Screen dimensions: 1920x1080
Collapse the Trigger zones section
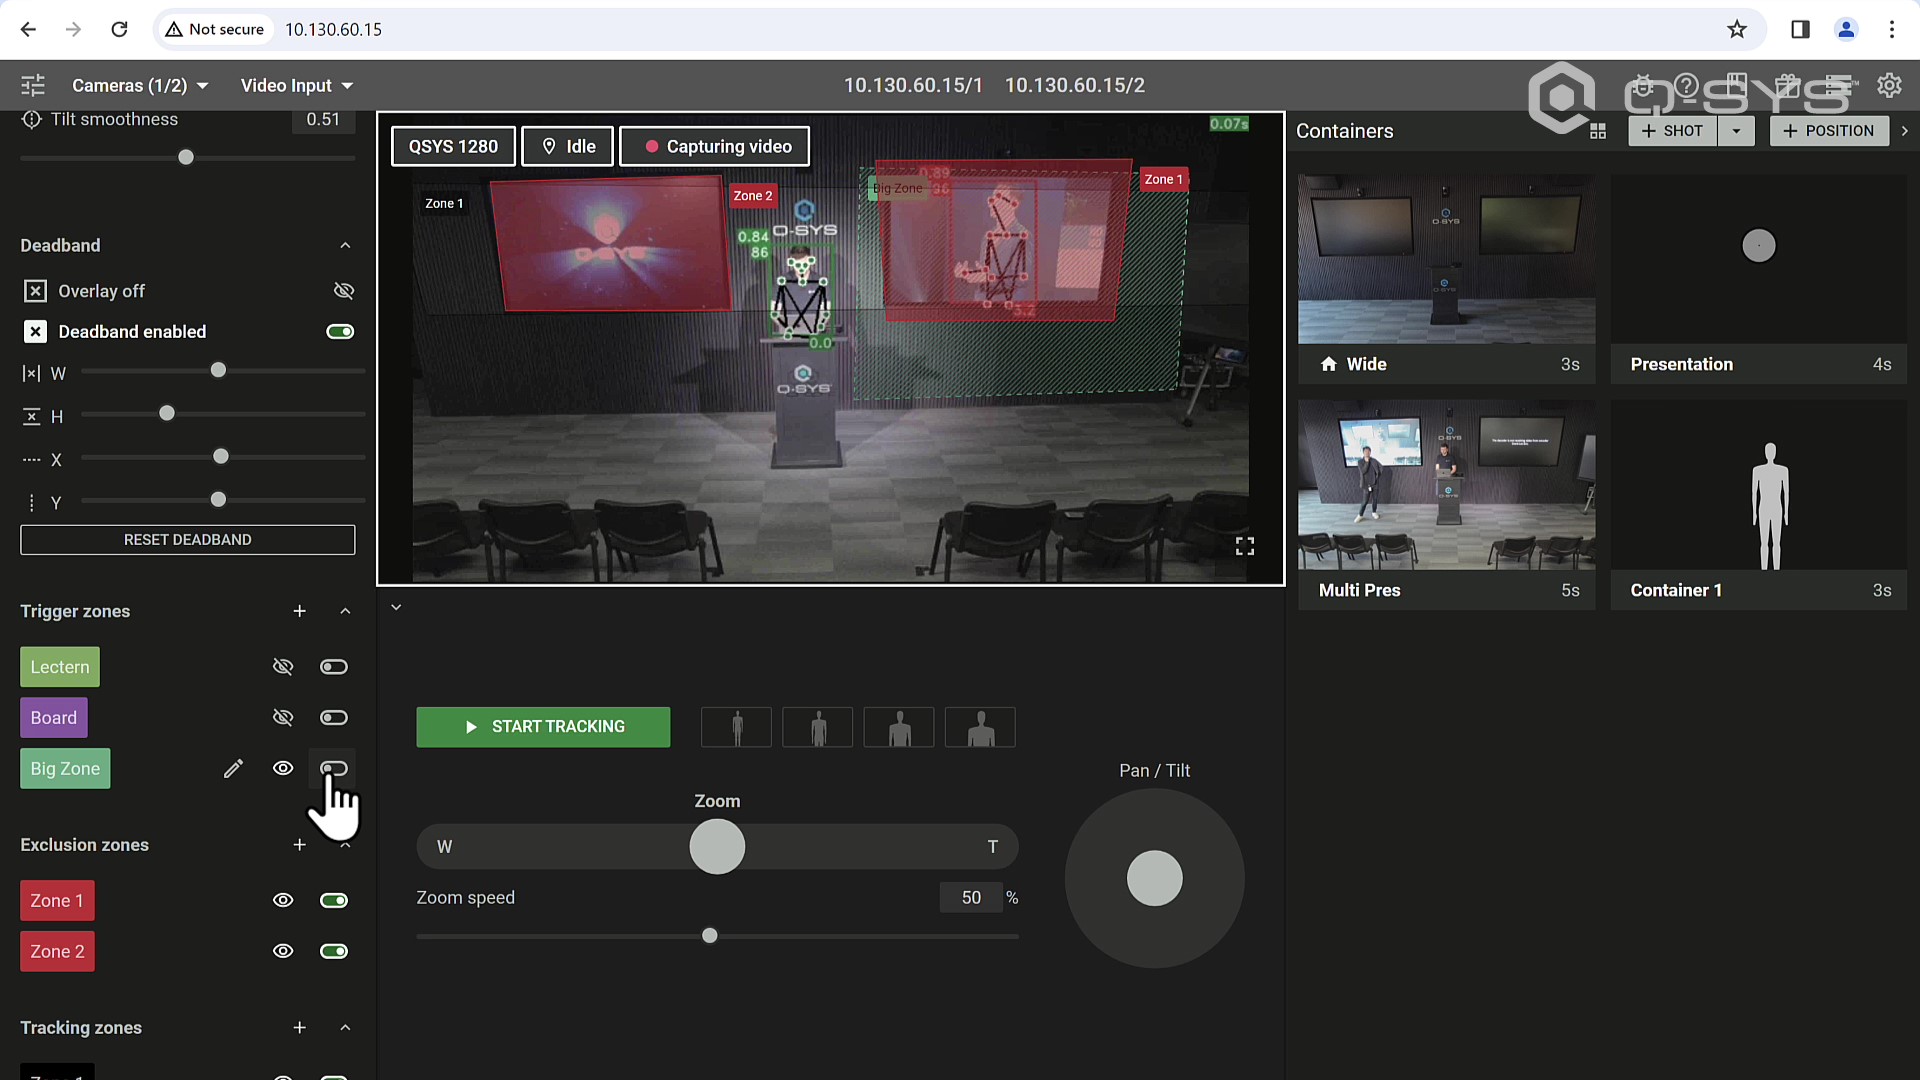click(x=345, y=611)
